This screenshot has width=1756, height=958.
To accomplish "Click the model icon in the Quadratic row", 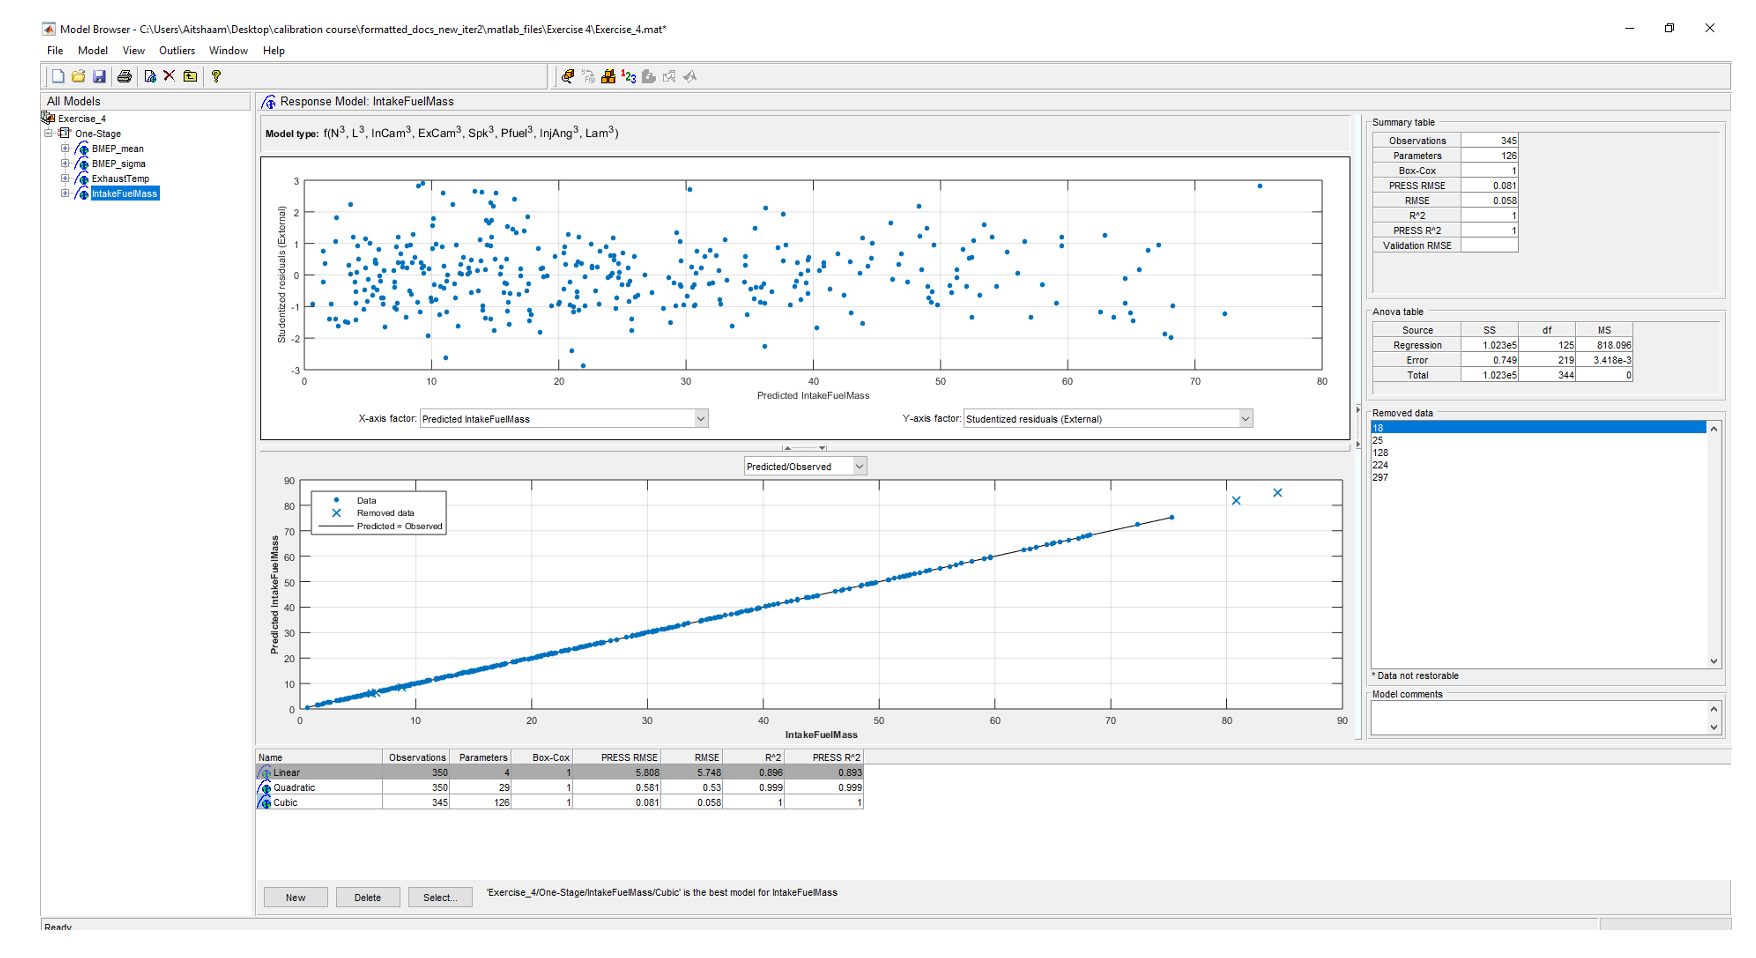I will point(265,788).
